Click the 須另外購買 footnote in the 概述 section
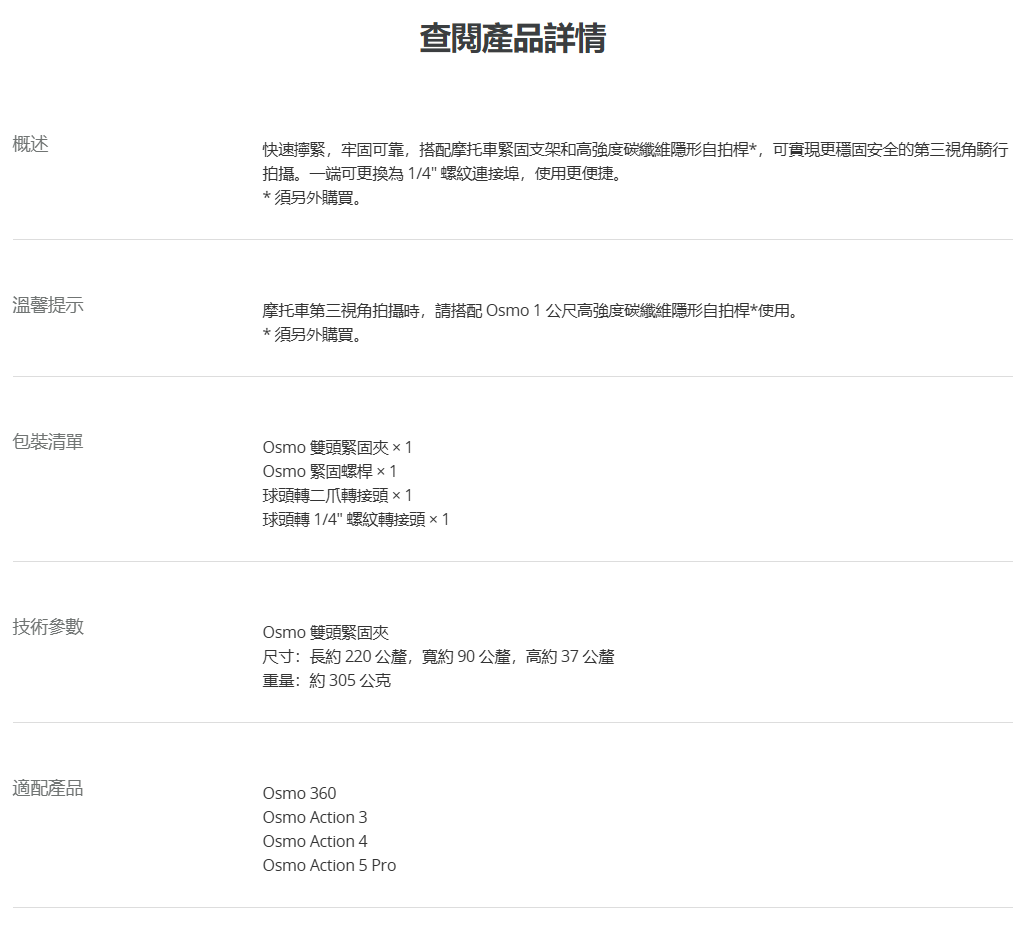The image size is (1028, 947). 312,198
